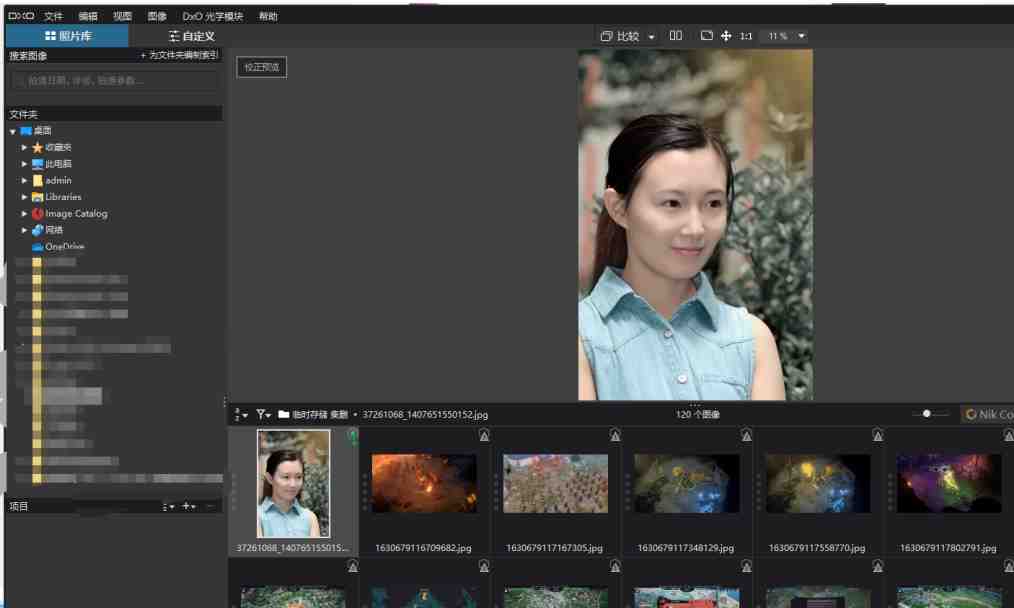Click the 1:1 zoom icon
This screenshot has height=608, width=1014.
coord(744,35)
